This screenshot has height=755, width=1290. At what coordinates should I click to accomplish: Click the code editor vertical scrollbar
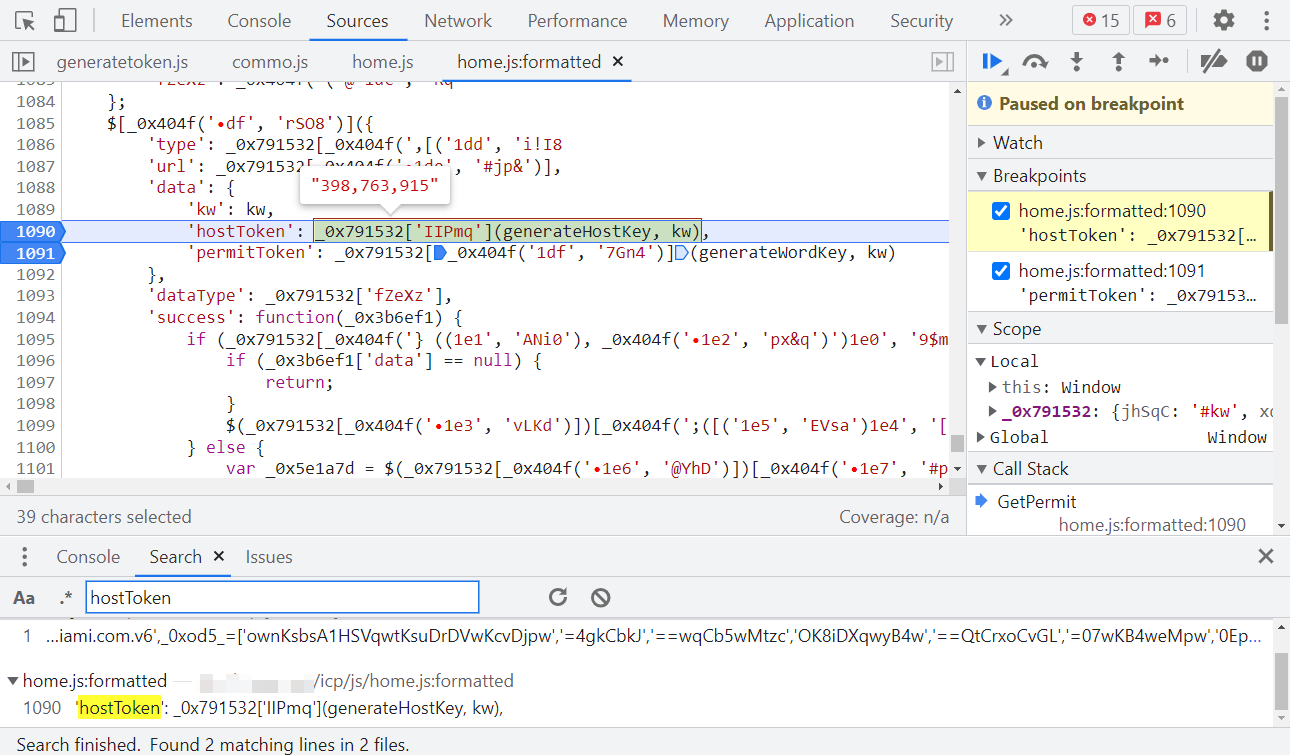click(957, 443)
